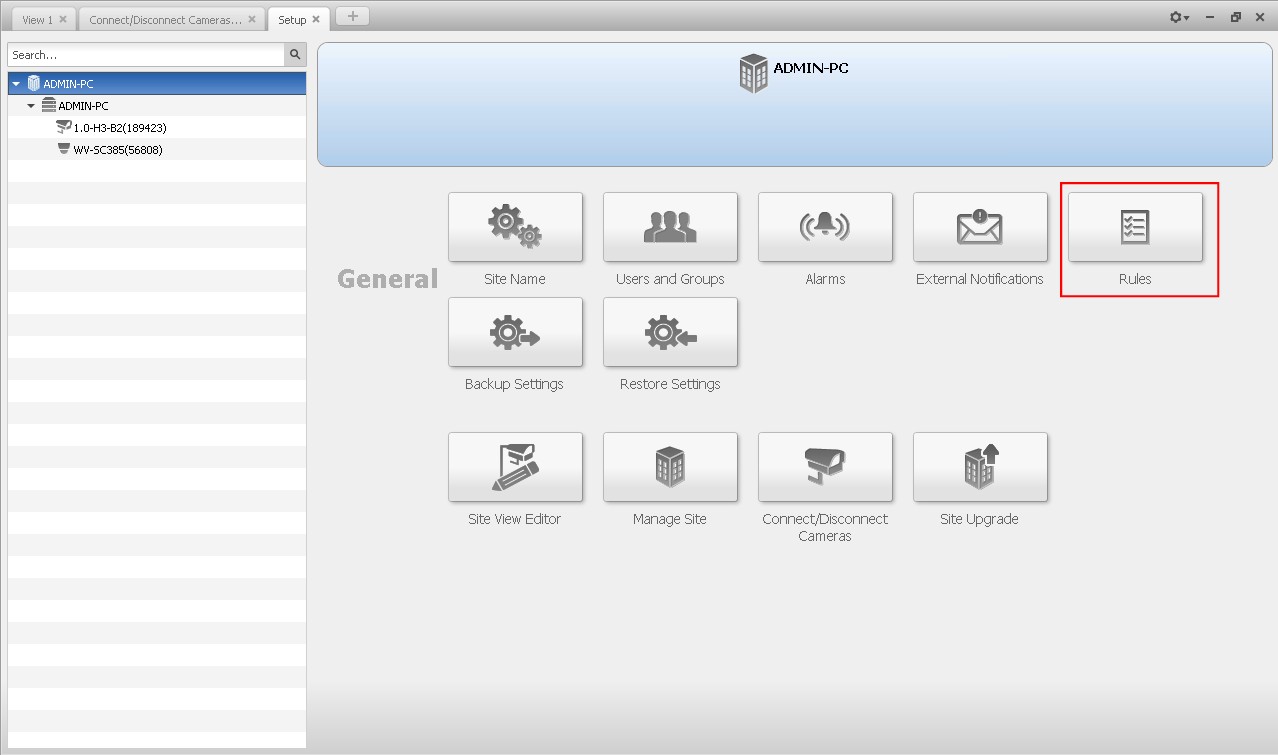
Task: Click the External Notifications label
Action: [x=980, y=279]
